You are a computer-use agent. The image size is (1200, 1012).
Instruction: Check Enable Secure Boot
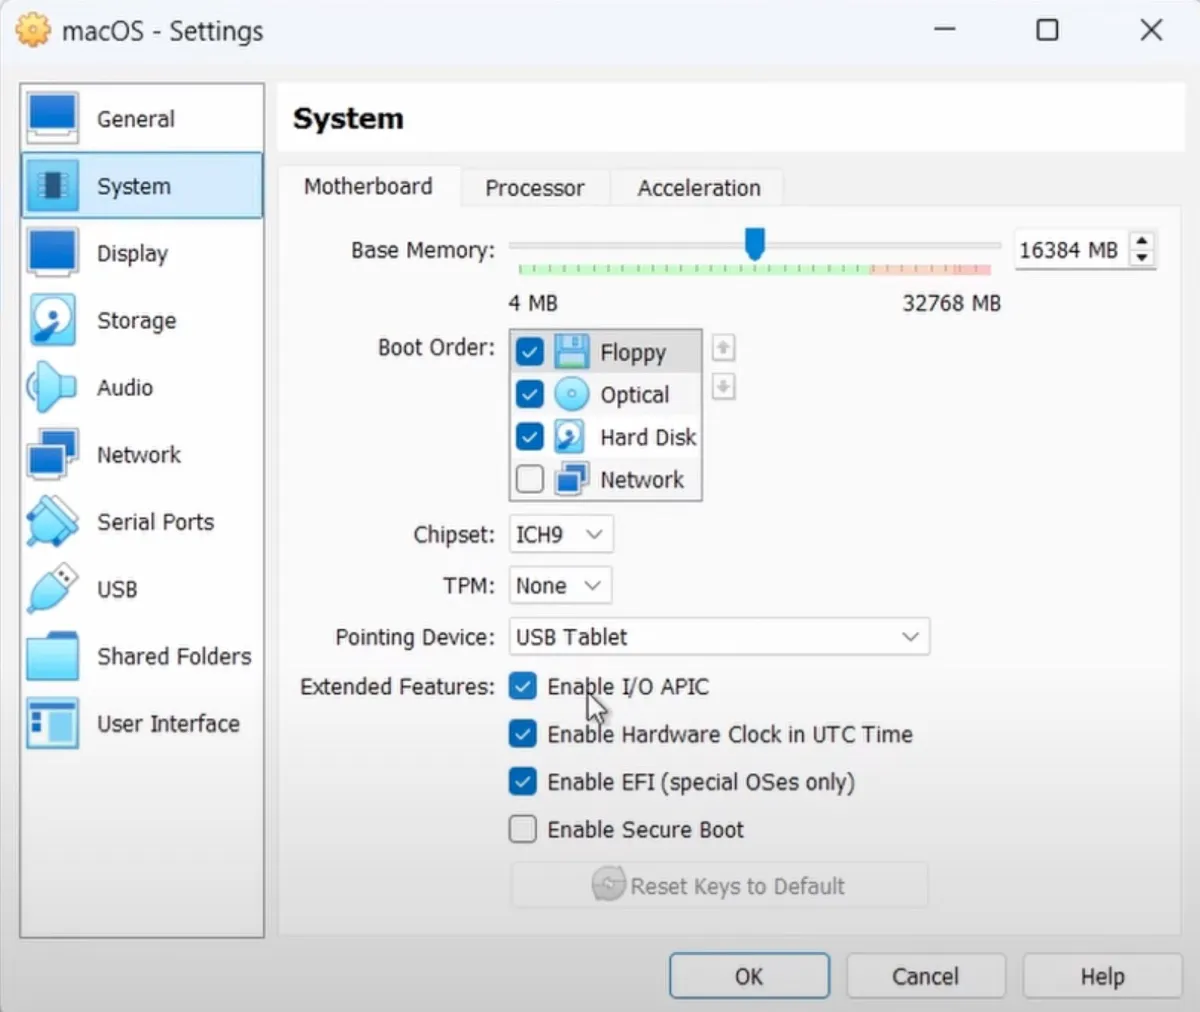(x=523, y=829)
